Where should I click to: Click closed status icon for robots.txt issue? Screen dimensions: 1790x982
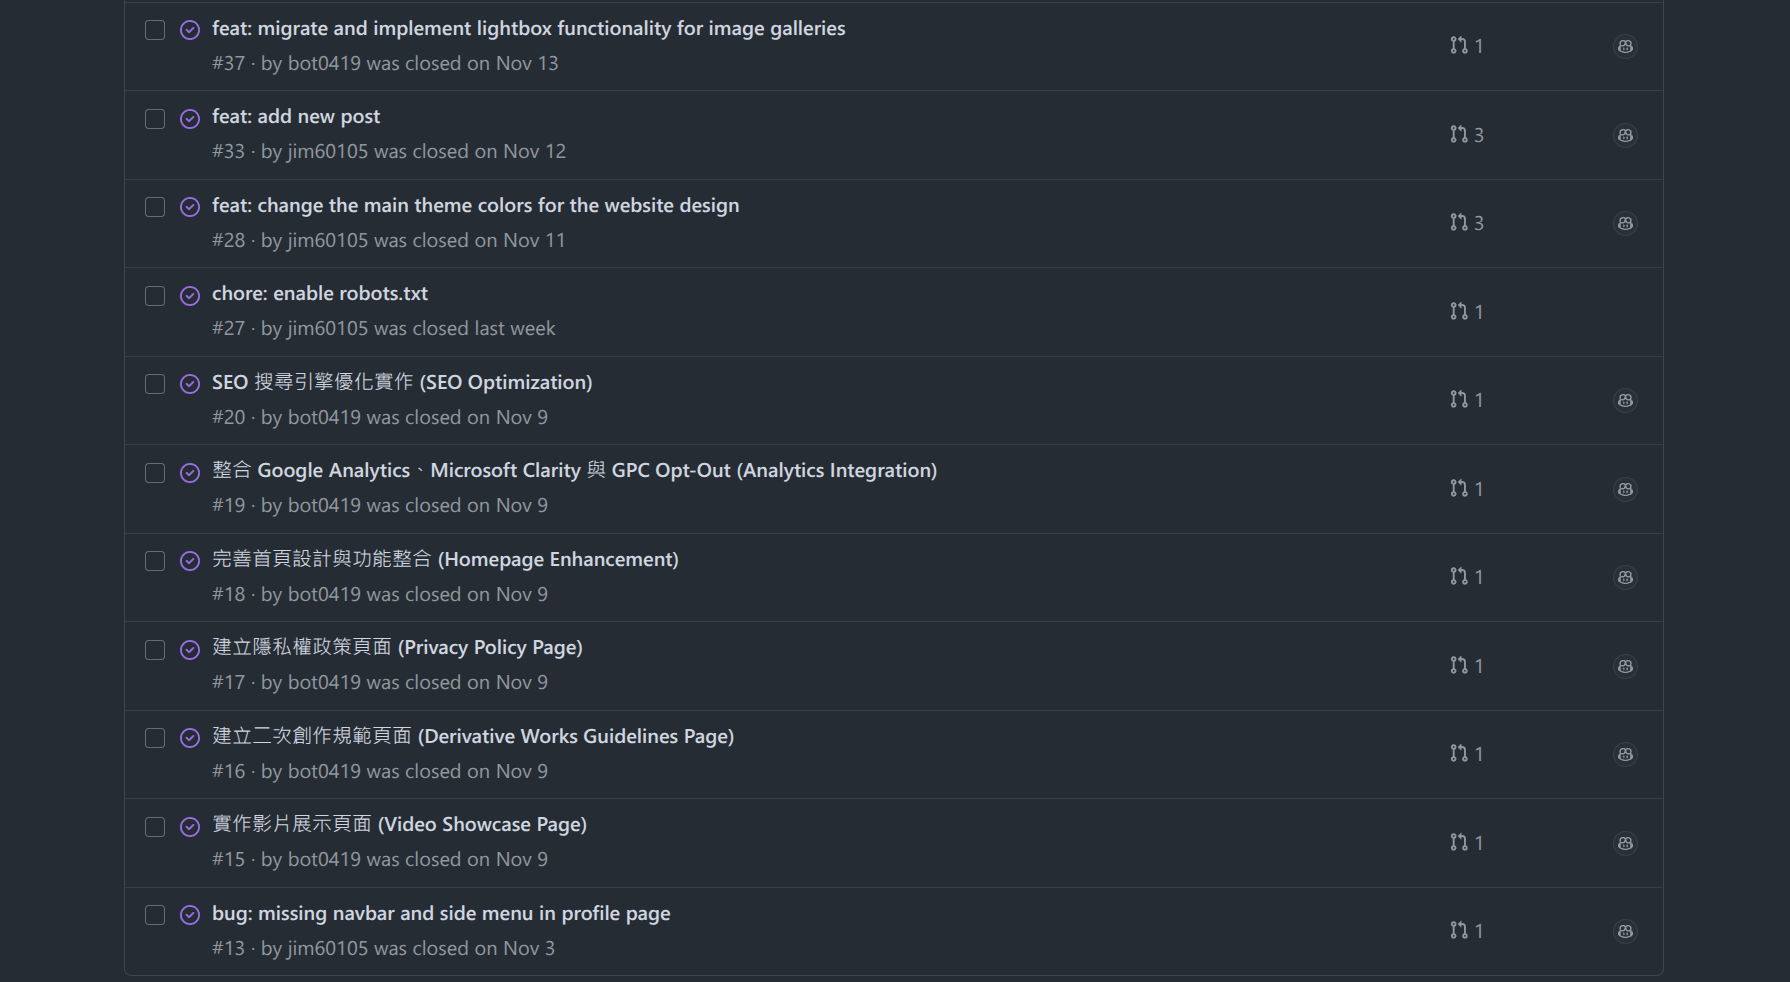coord(190,296)
